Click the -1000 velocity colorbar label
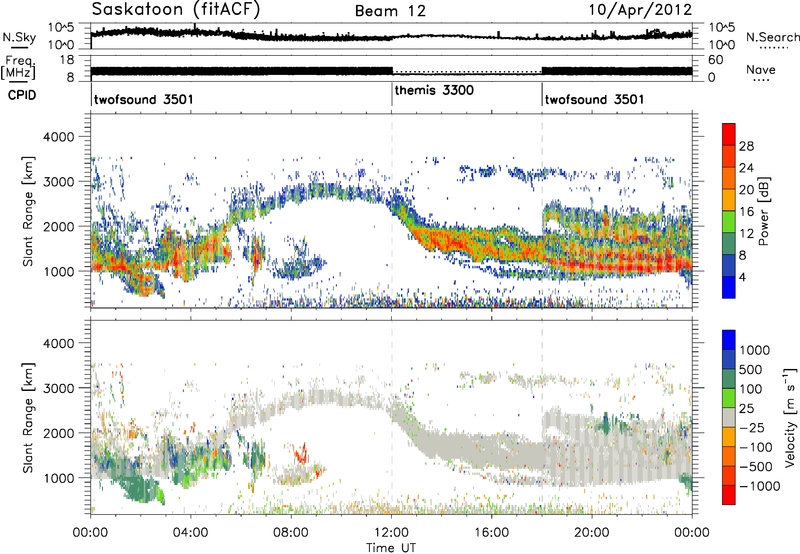This screenshot has width=800, height=554. click(759, 486)
